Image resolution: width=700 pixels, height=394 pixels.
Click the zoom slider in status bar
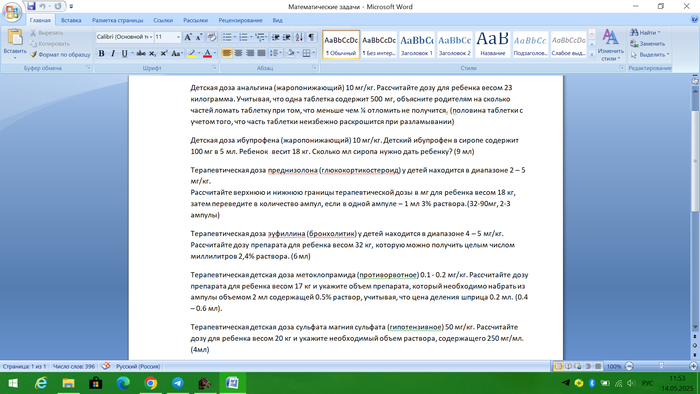661,366
